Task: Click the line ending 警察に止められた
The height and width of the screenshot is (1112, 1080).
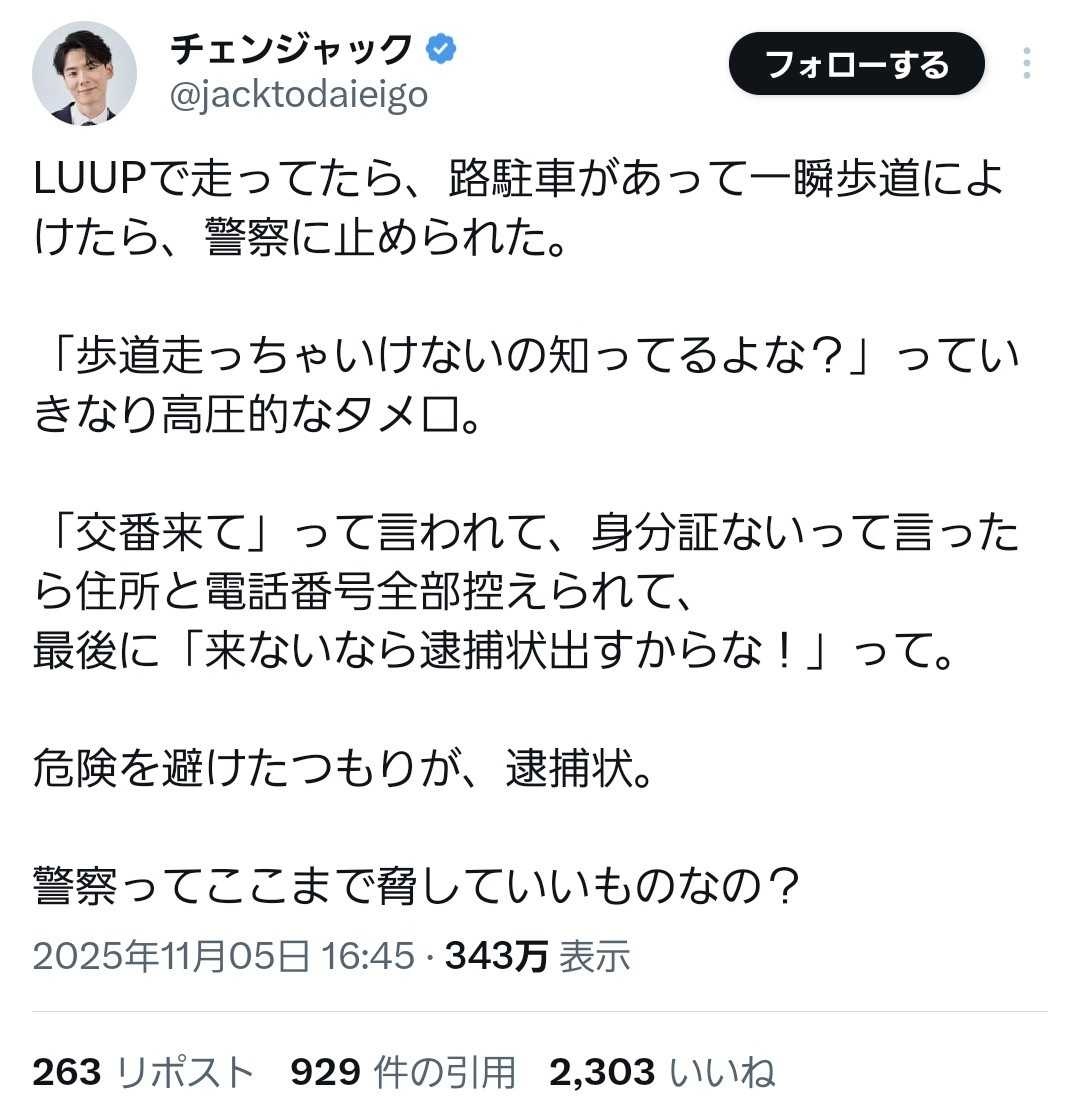Action: (301, 240)
